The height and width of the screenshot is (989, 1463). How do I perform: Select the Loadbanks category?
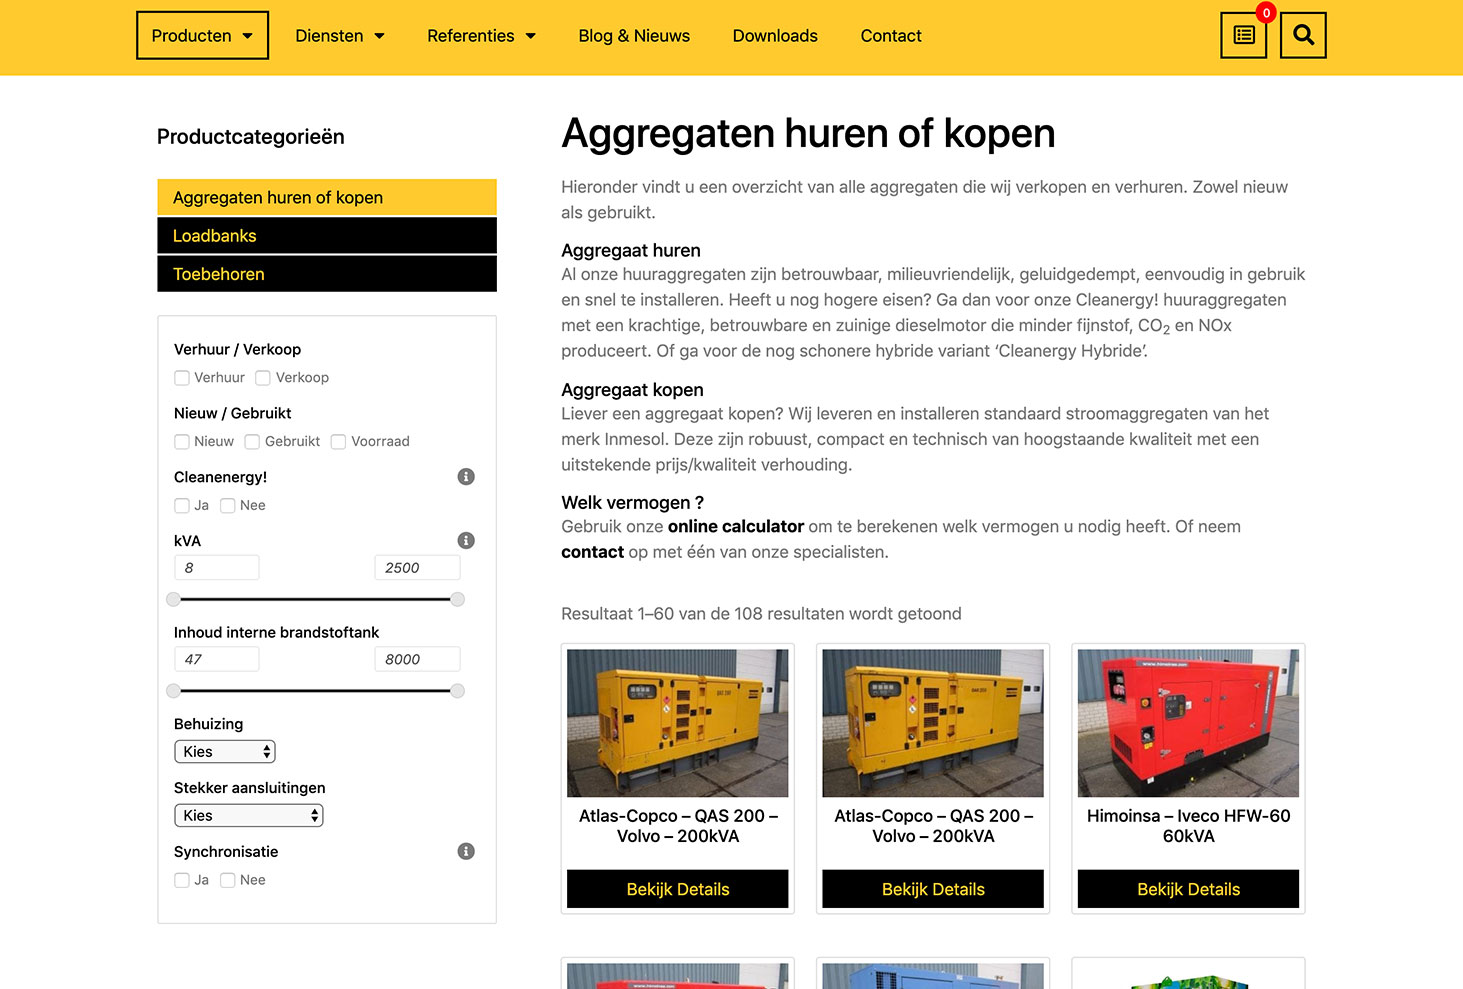pyautogui.click(x=327, y=236)
